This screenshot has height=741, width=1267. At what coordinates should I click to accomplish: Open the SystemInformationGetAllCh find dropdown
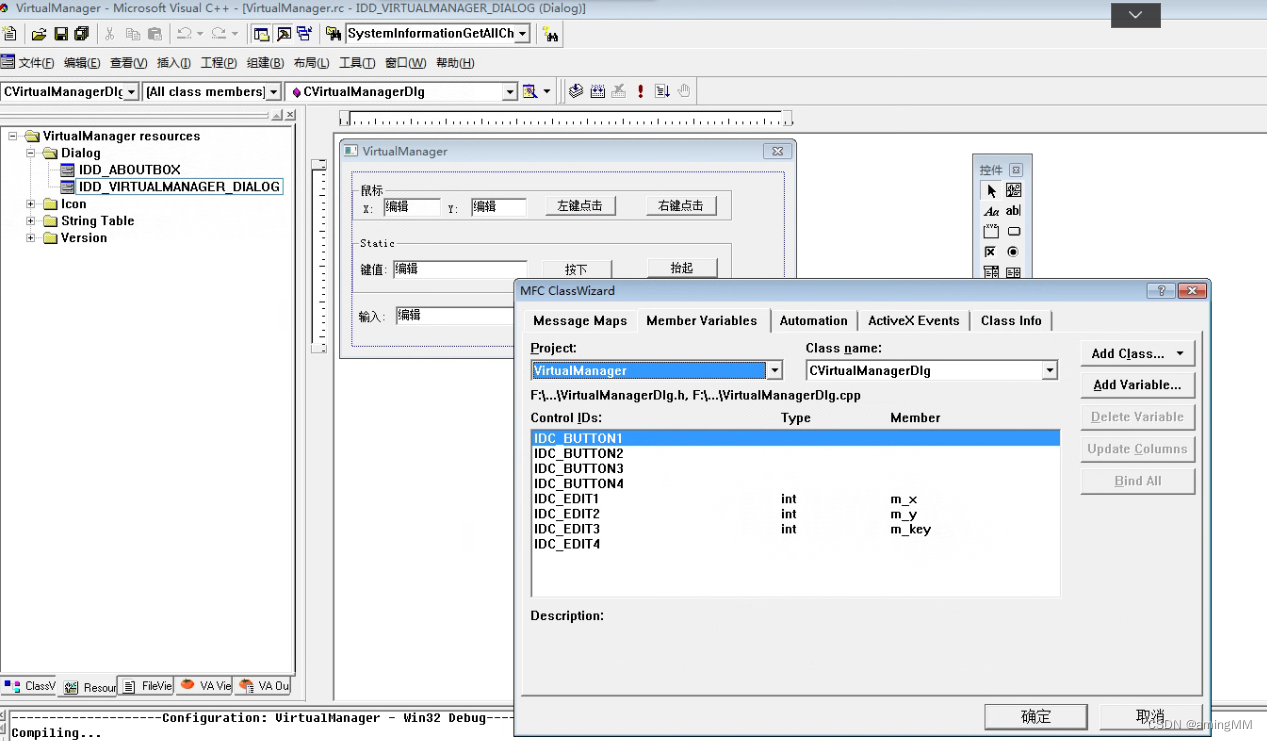click(x=523, y=34)
